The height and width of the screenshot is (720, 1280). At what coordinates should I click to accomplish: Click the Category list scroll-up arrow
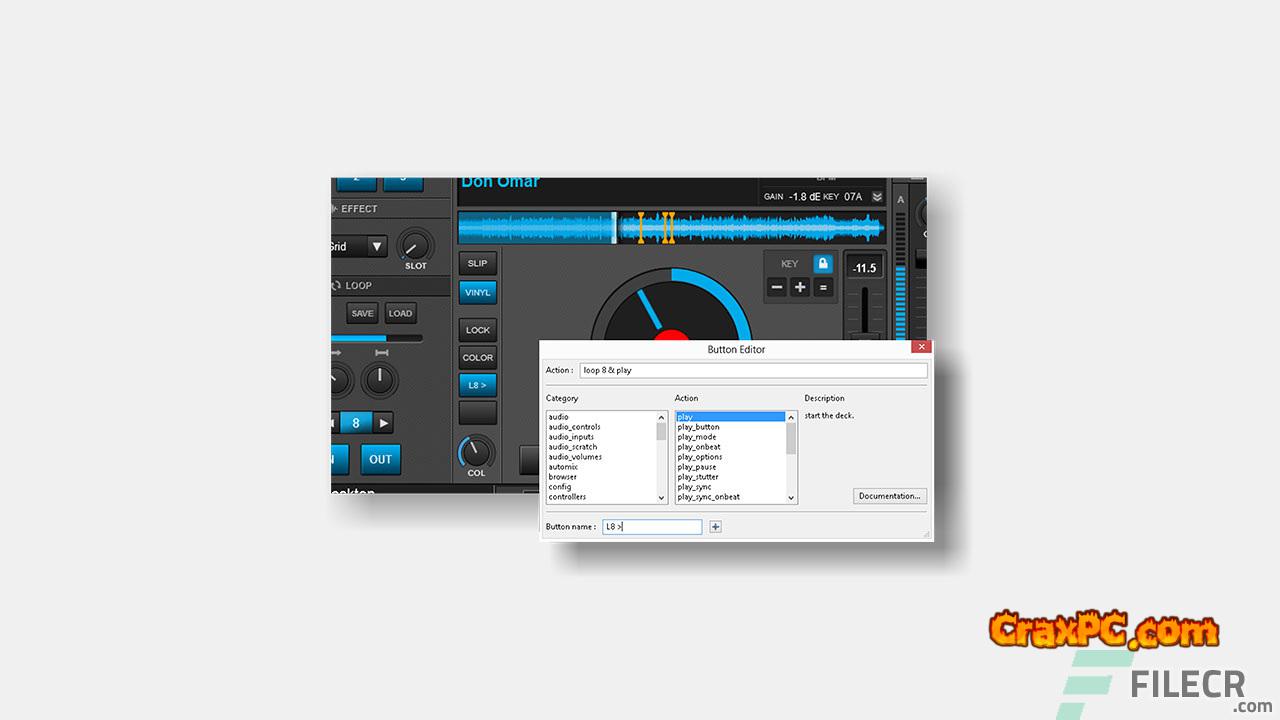click(661, 417)
